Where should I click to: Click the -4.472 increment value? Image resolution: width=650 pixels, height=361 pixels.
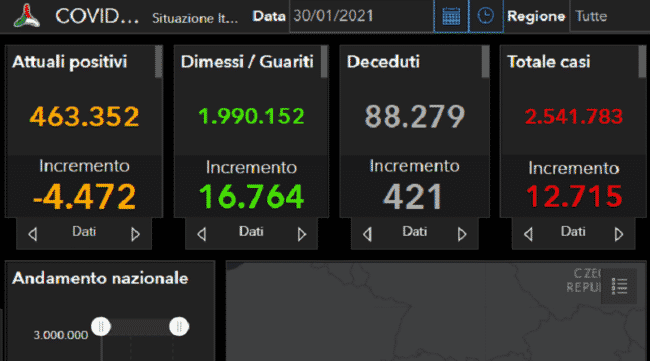[84, 197]
